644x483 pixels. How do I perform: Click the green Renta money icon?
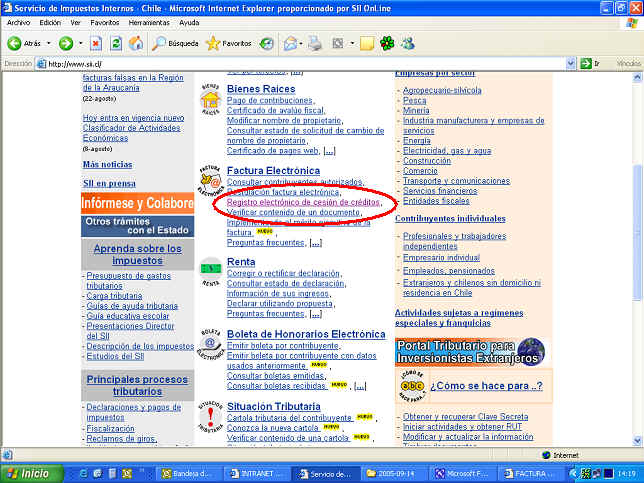pyautogui.click(x=211, y=271)
